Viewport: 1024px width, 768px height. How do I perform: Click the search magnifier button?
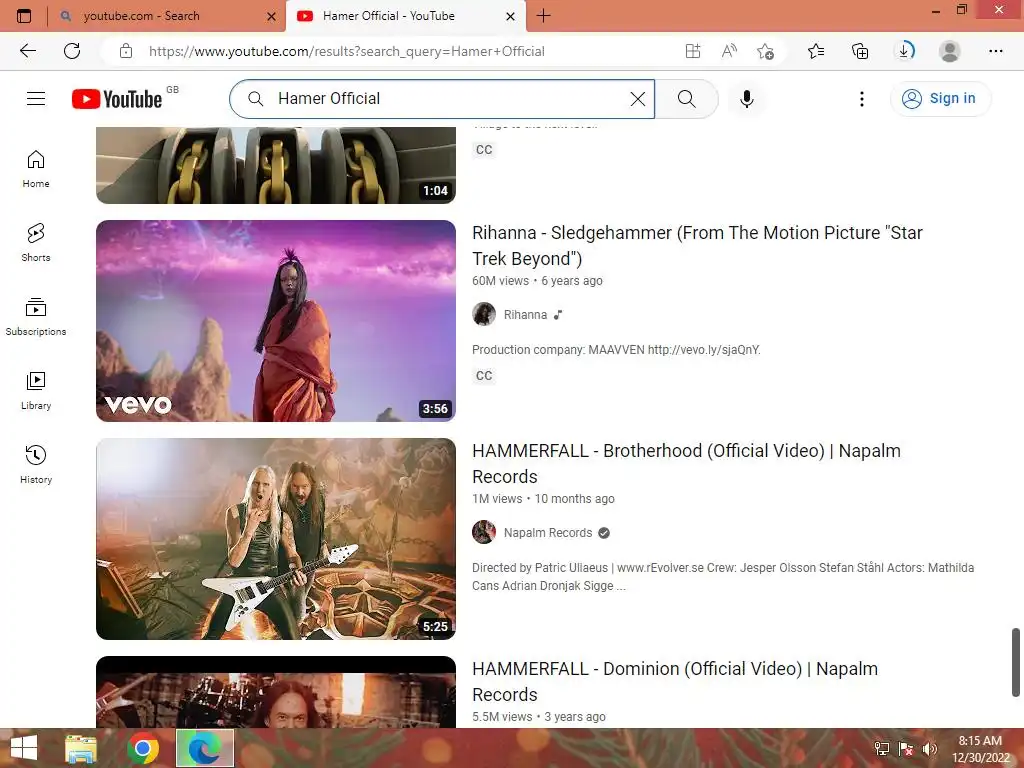click(686, 99)
